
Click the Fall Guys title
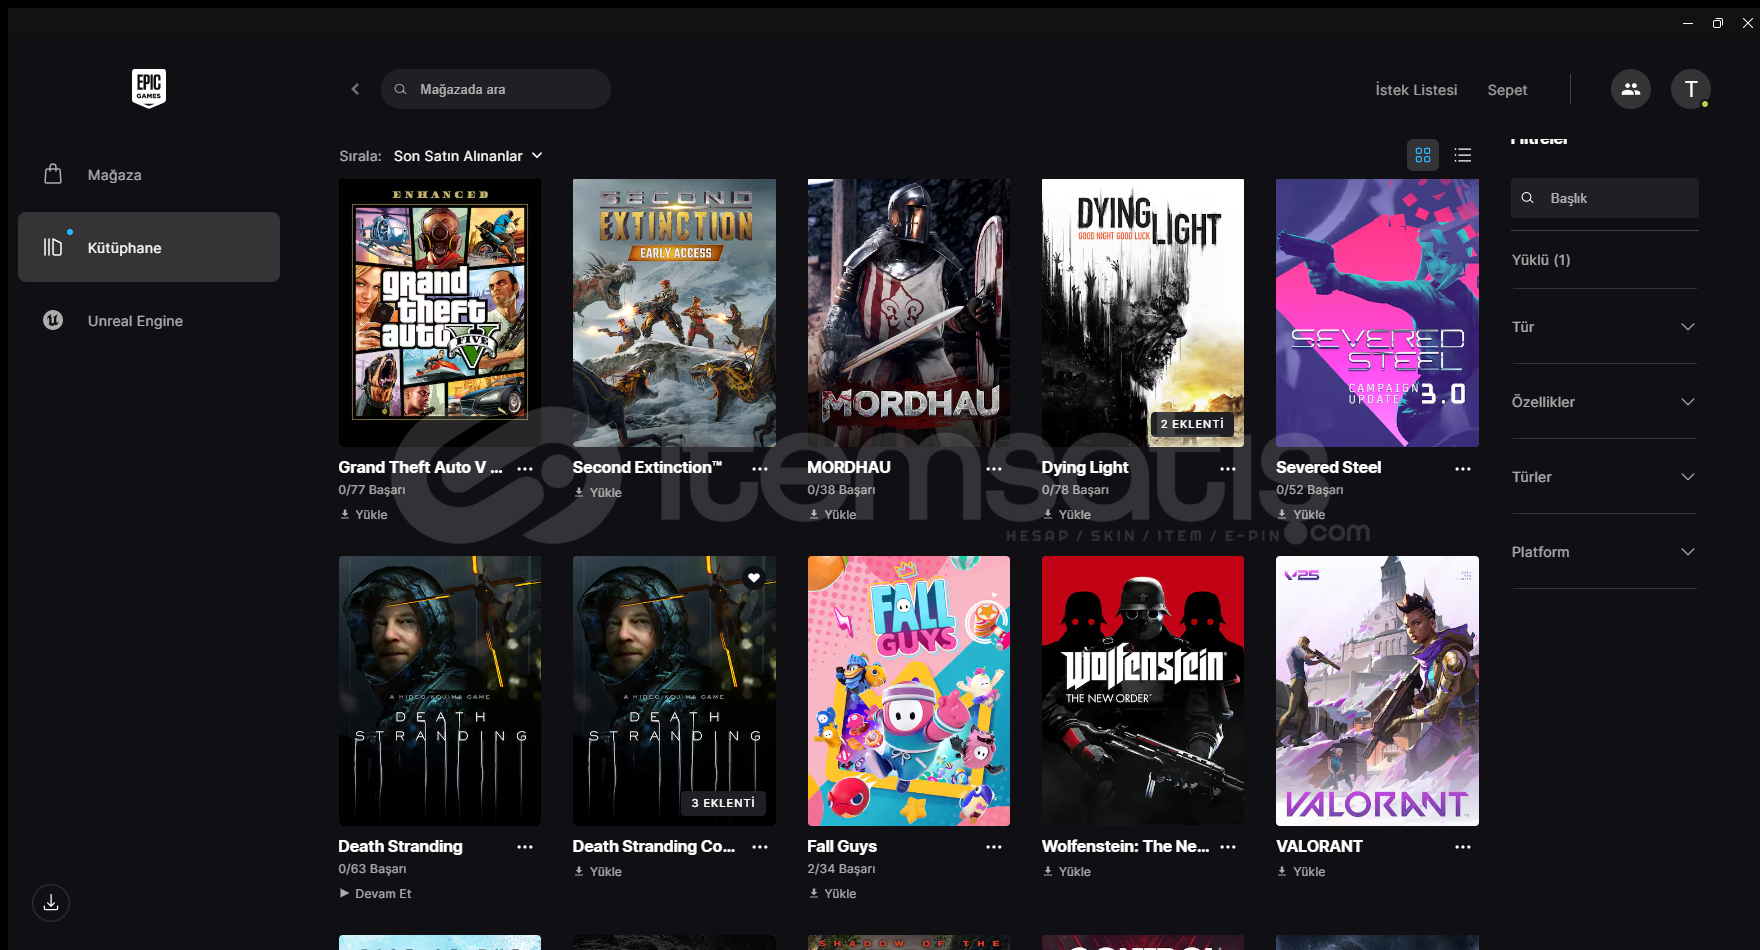tap(842, 846)
